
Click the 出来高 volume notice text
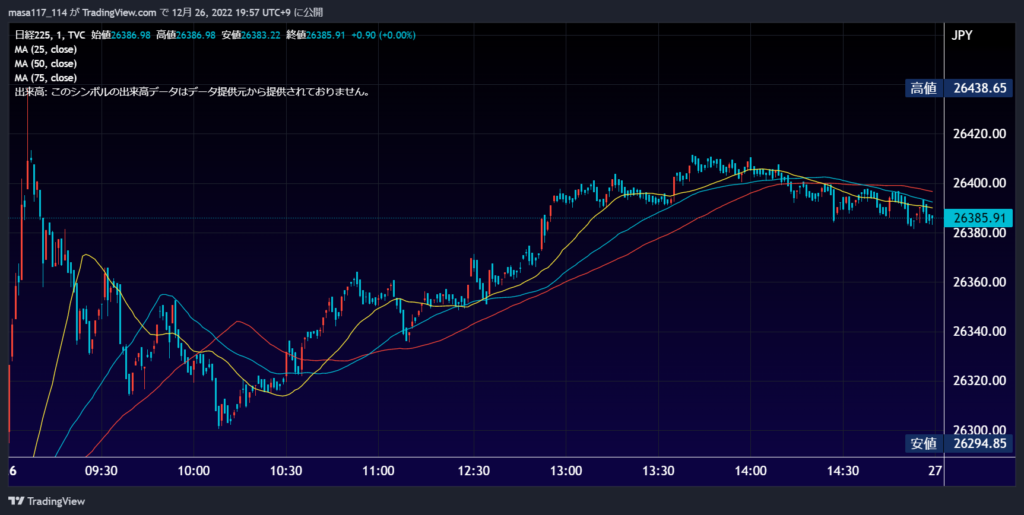pos(193,92)
